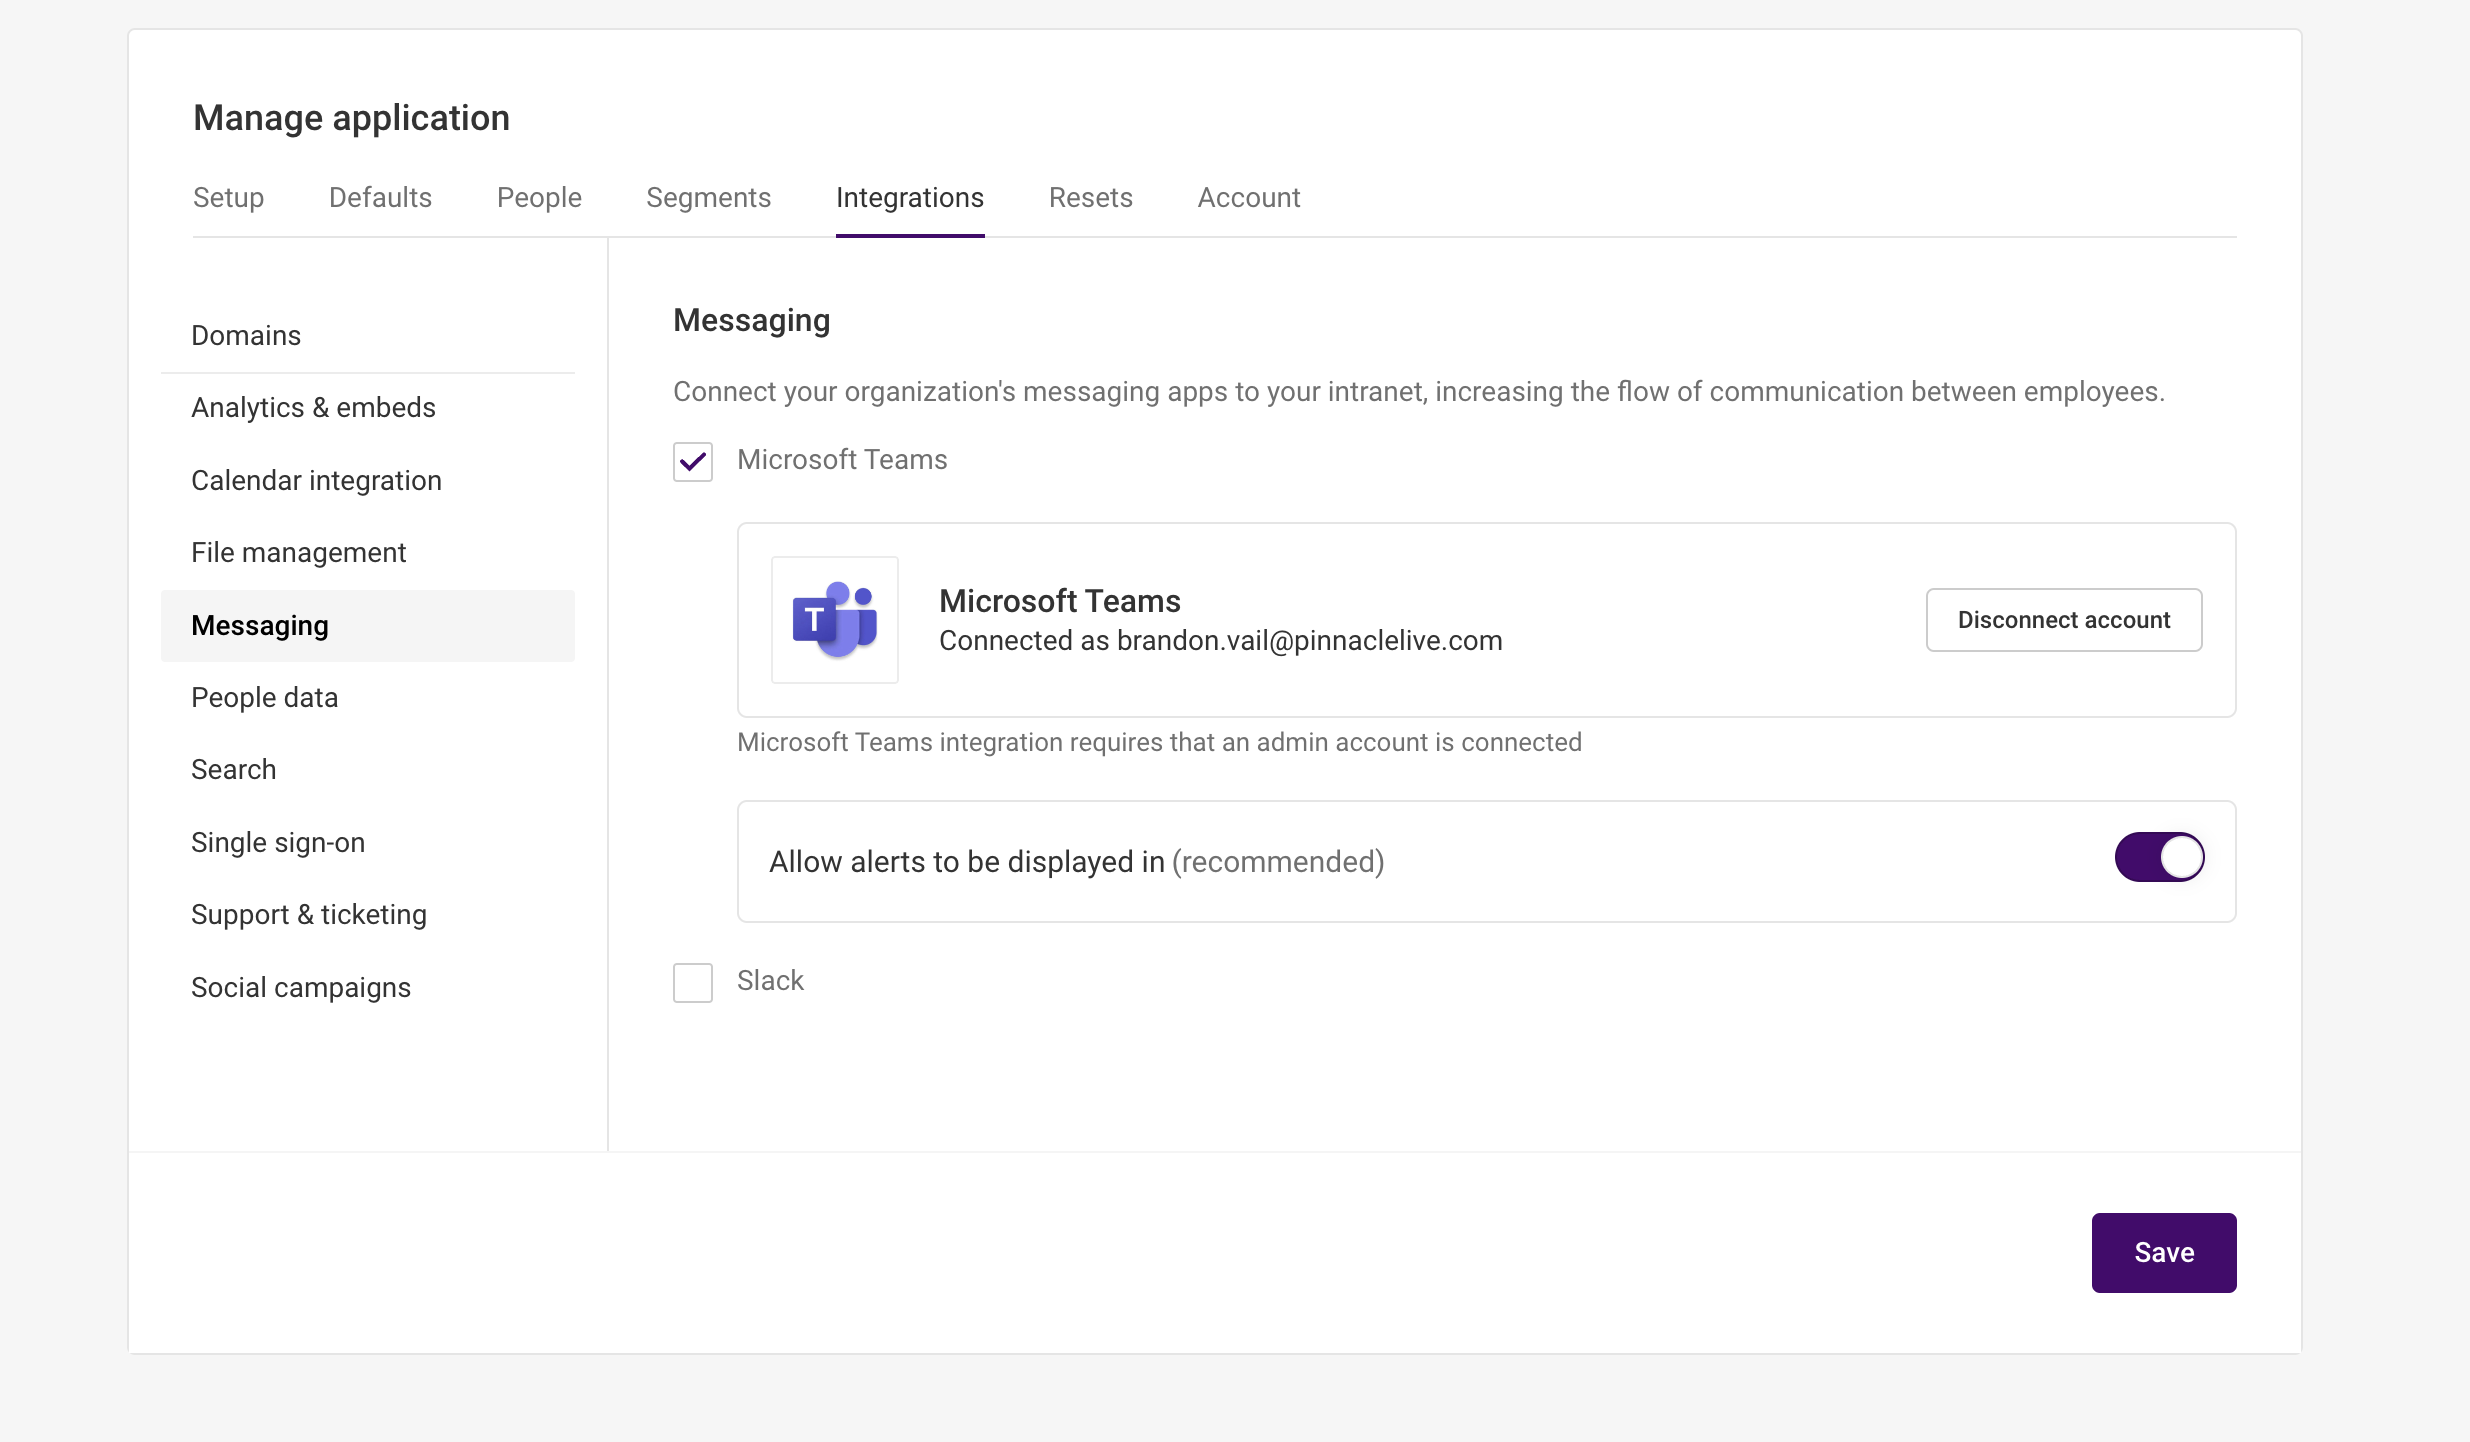This screenshot has width=2470, height=1442.
Task: Select Analytics & embeds sidebar item
Action: tap(368, 408)
